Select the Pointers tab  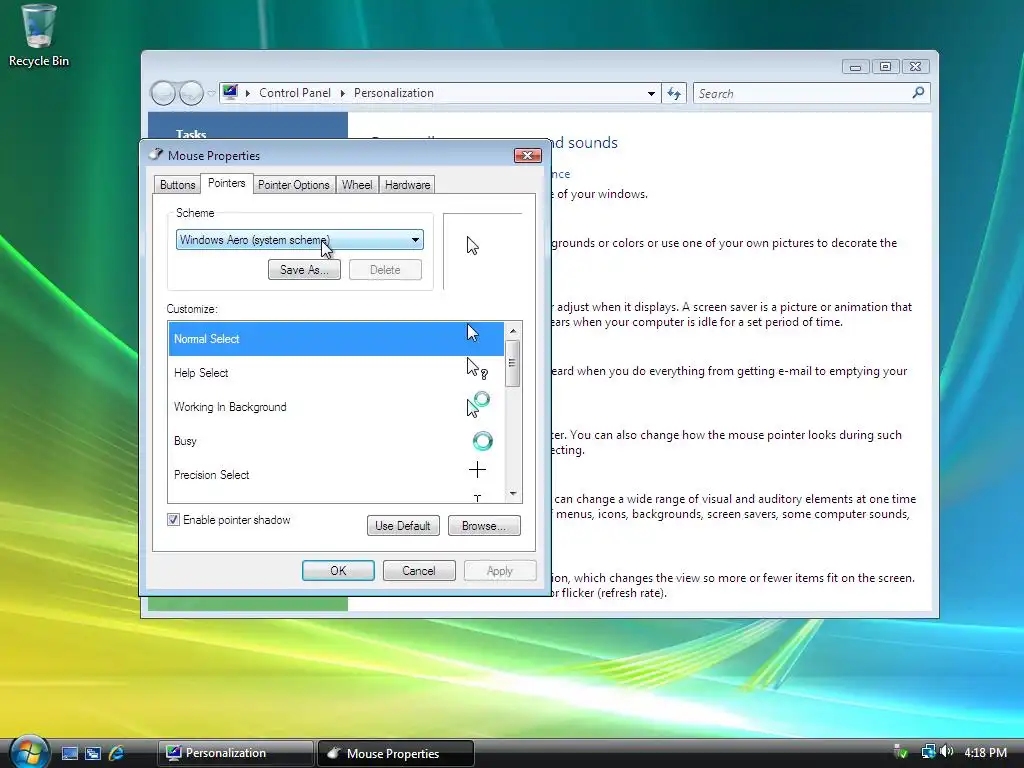(227, 184)
